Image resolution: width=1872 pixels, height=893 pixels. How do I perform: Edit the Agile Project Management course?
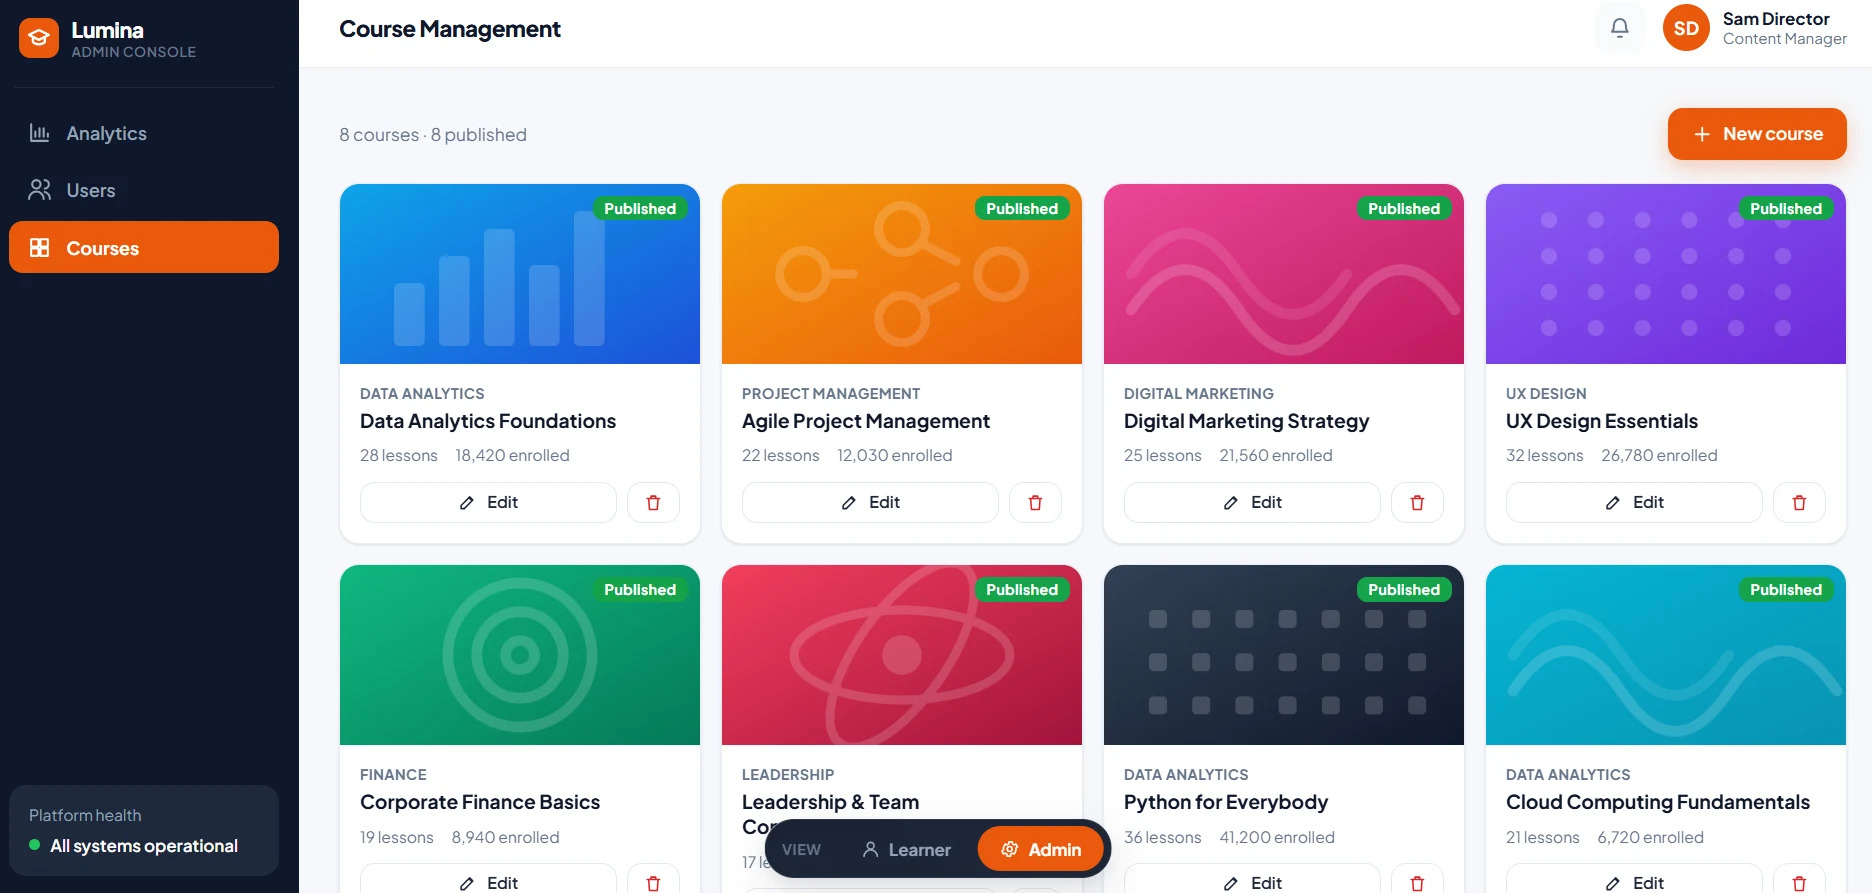(870, 502)
